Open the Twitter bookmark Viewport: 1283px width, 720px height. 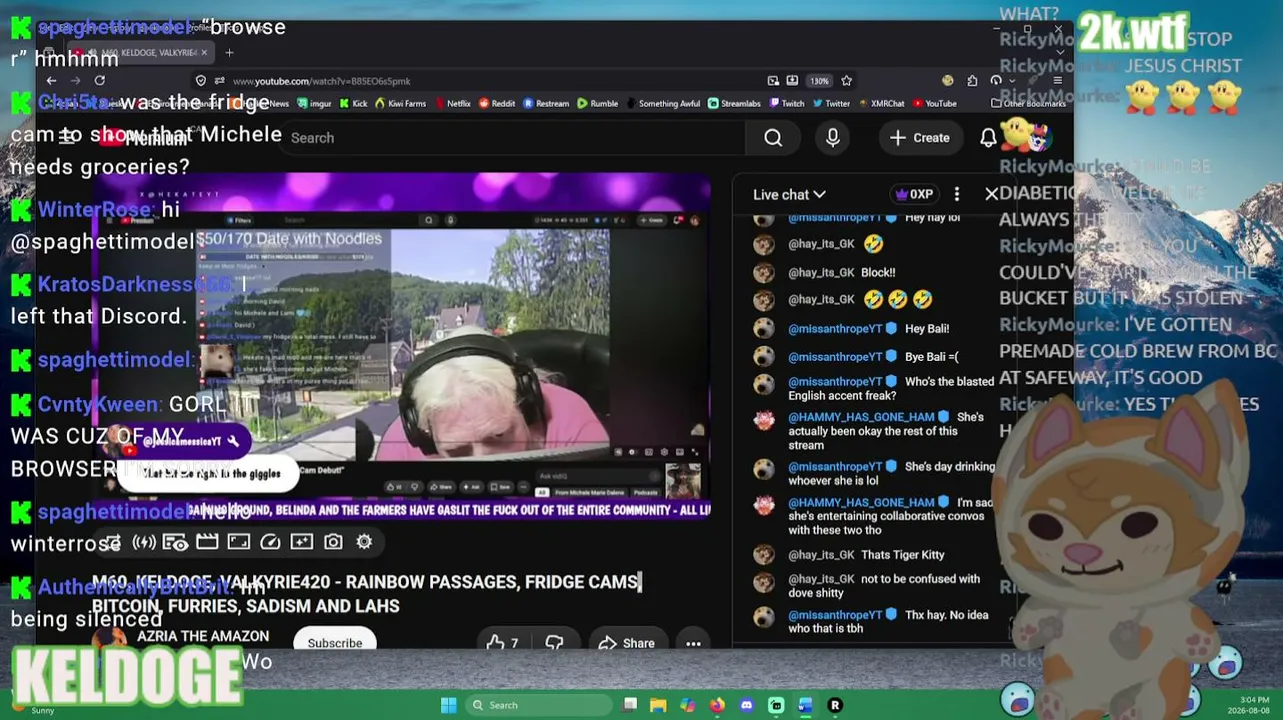click(831, 103)
